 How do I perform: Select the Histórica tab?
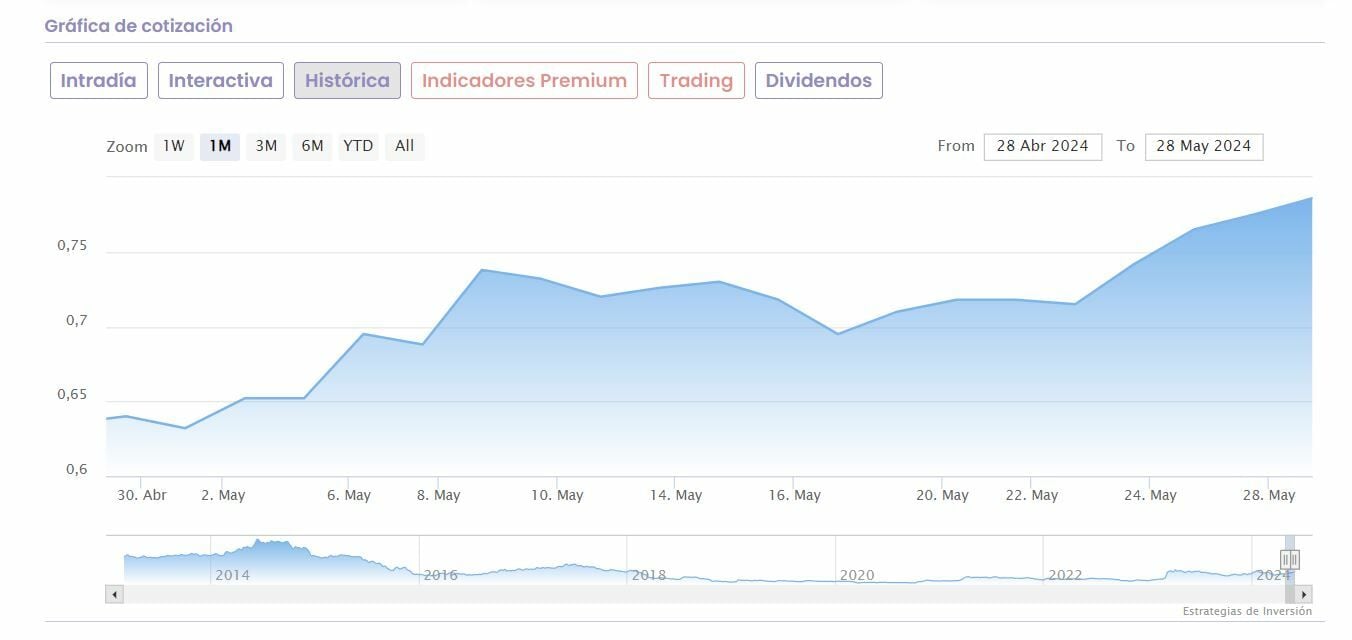click(x=347, y=81)
